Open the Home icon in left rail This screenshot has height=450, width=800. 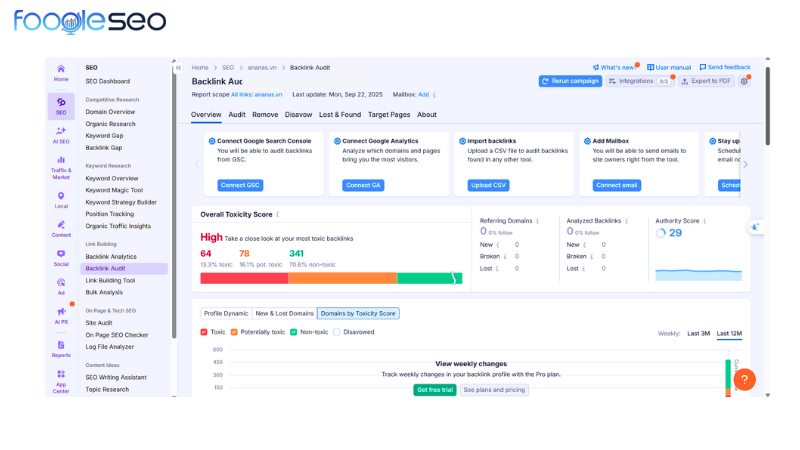[61, 70]
